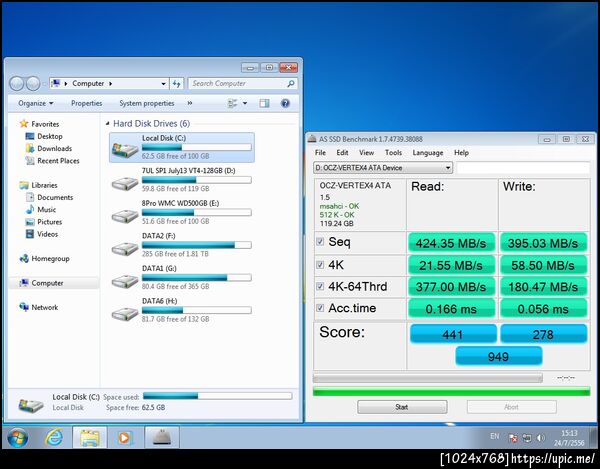Open Windows Explorer taskbar icon
Viewport: 600px width, 469px height.
coord(90,437)
